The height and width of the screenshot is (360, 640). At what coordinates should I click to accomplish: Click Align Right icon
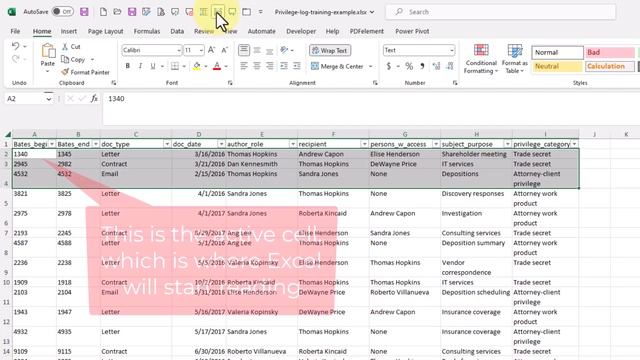[270, 66]
